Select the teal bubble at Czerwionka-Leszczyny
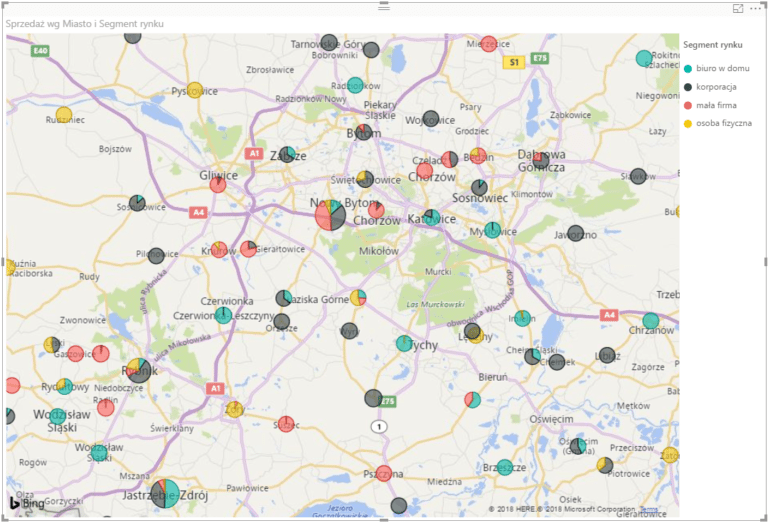 click(224, 315)
